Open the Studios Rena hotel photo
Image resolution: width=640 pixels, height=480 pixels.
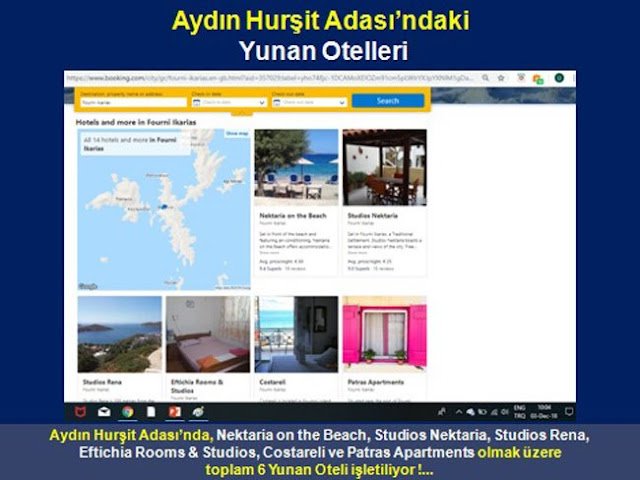click(120, 333)
